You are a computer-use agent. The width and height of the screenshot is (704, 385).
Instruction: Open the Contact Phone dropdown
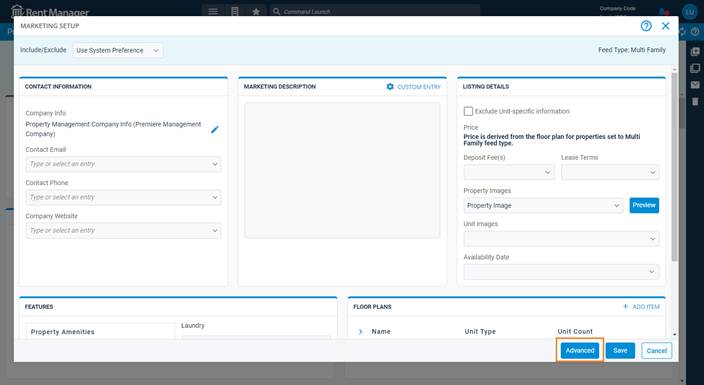tap(123, 197)
